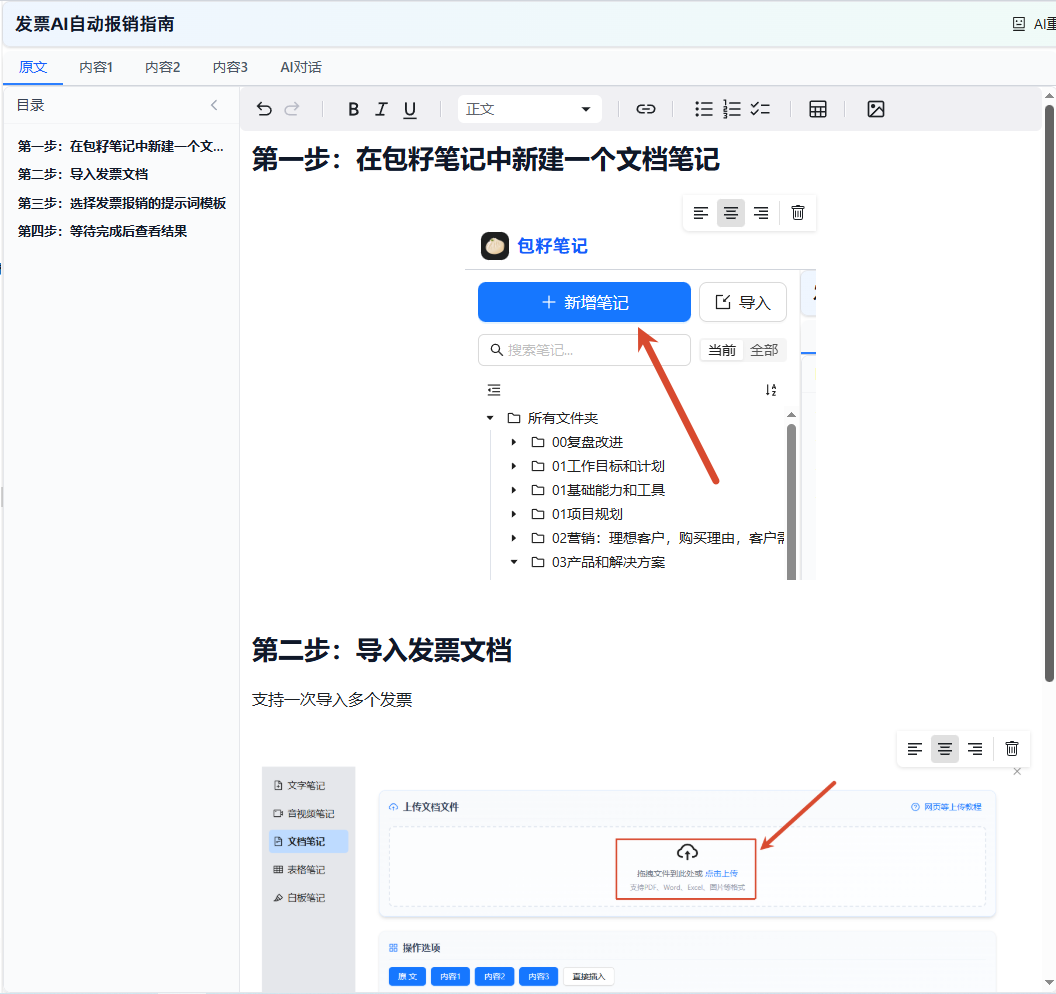Center-align the first image via its floating toolbar
The height and width of the screenshot is (994, 1056).
point(731,213)
